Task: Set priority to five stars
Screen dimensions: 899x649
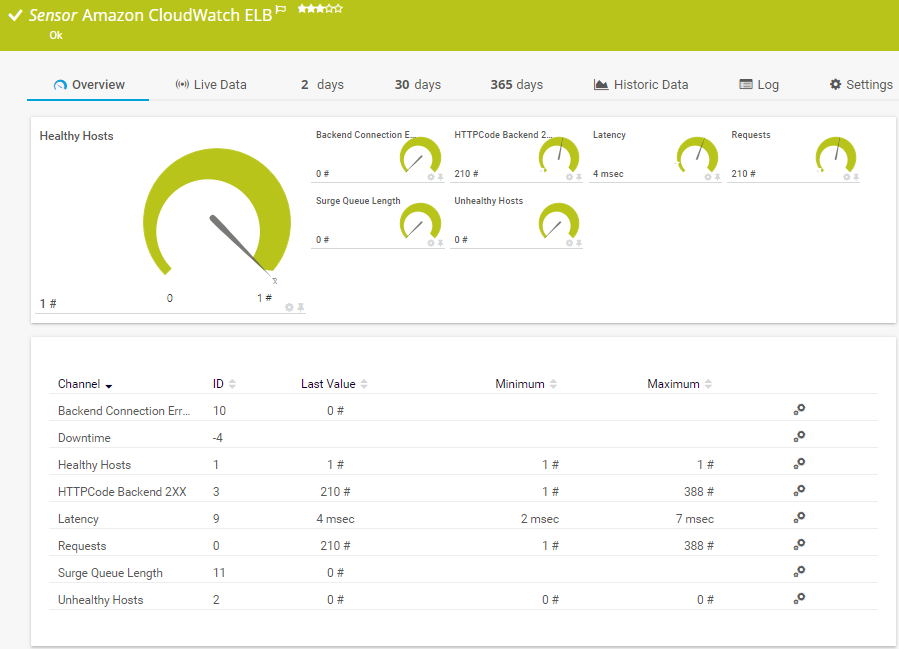Action: pyautogui.click(x=339, y=9)
